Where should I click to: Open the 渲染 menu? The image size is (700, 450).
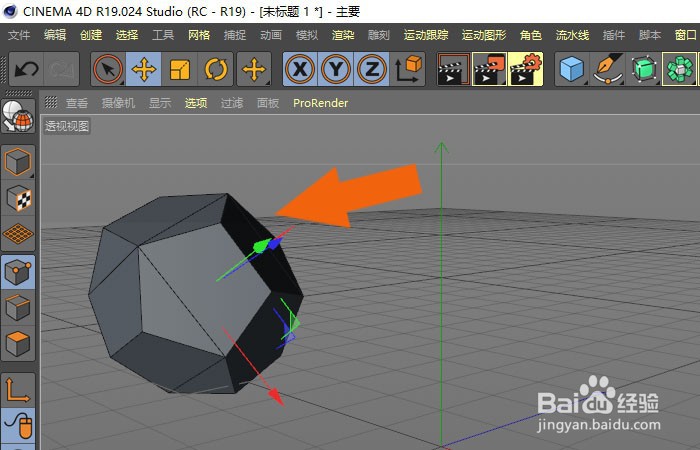pyautogui.click(x=343, y=35)
